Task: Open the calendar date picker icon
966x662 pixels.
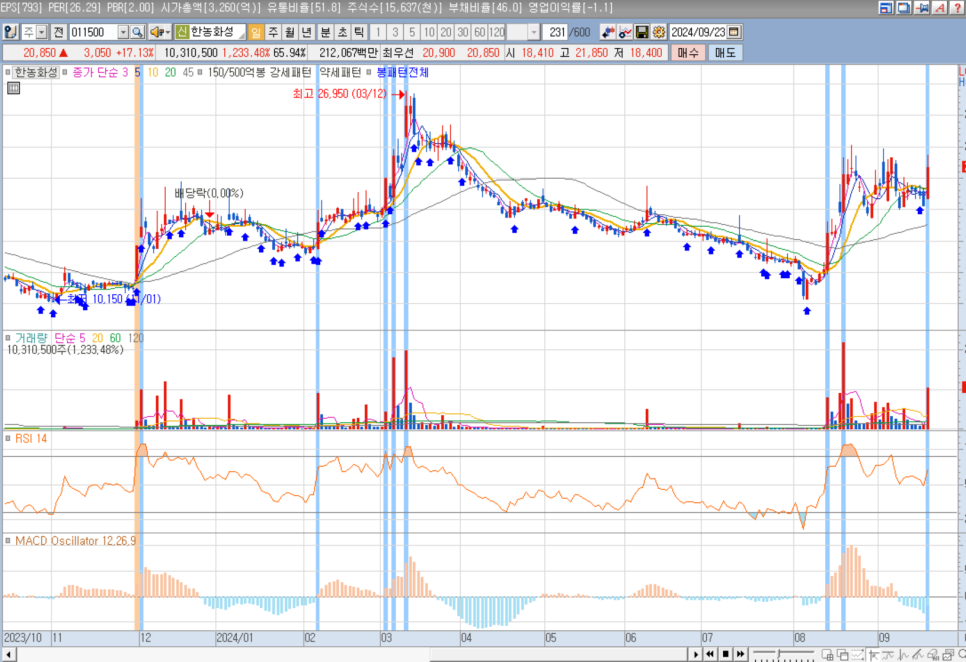Action: point(734,32)
